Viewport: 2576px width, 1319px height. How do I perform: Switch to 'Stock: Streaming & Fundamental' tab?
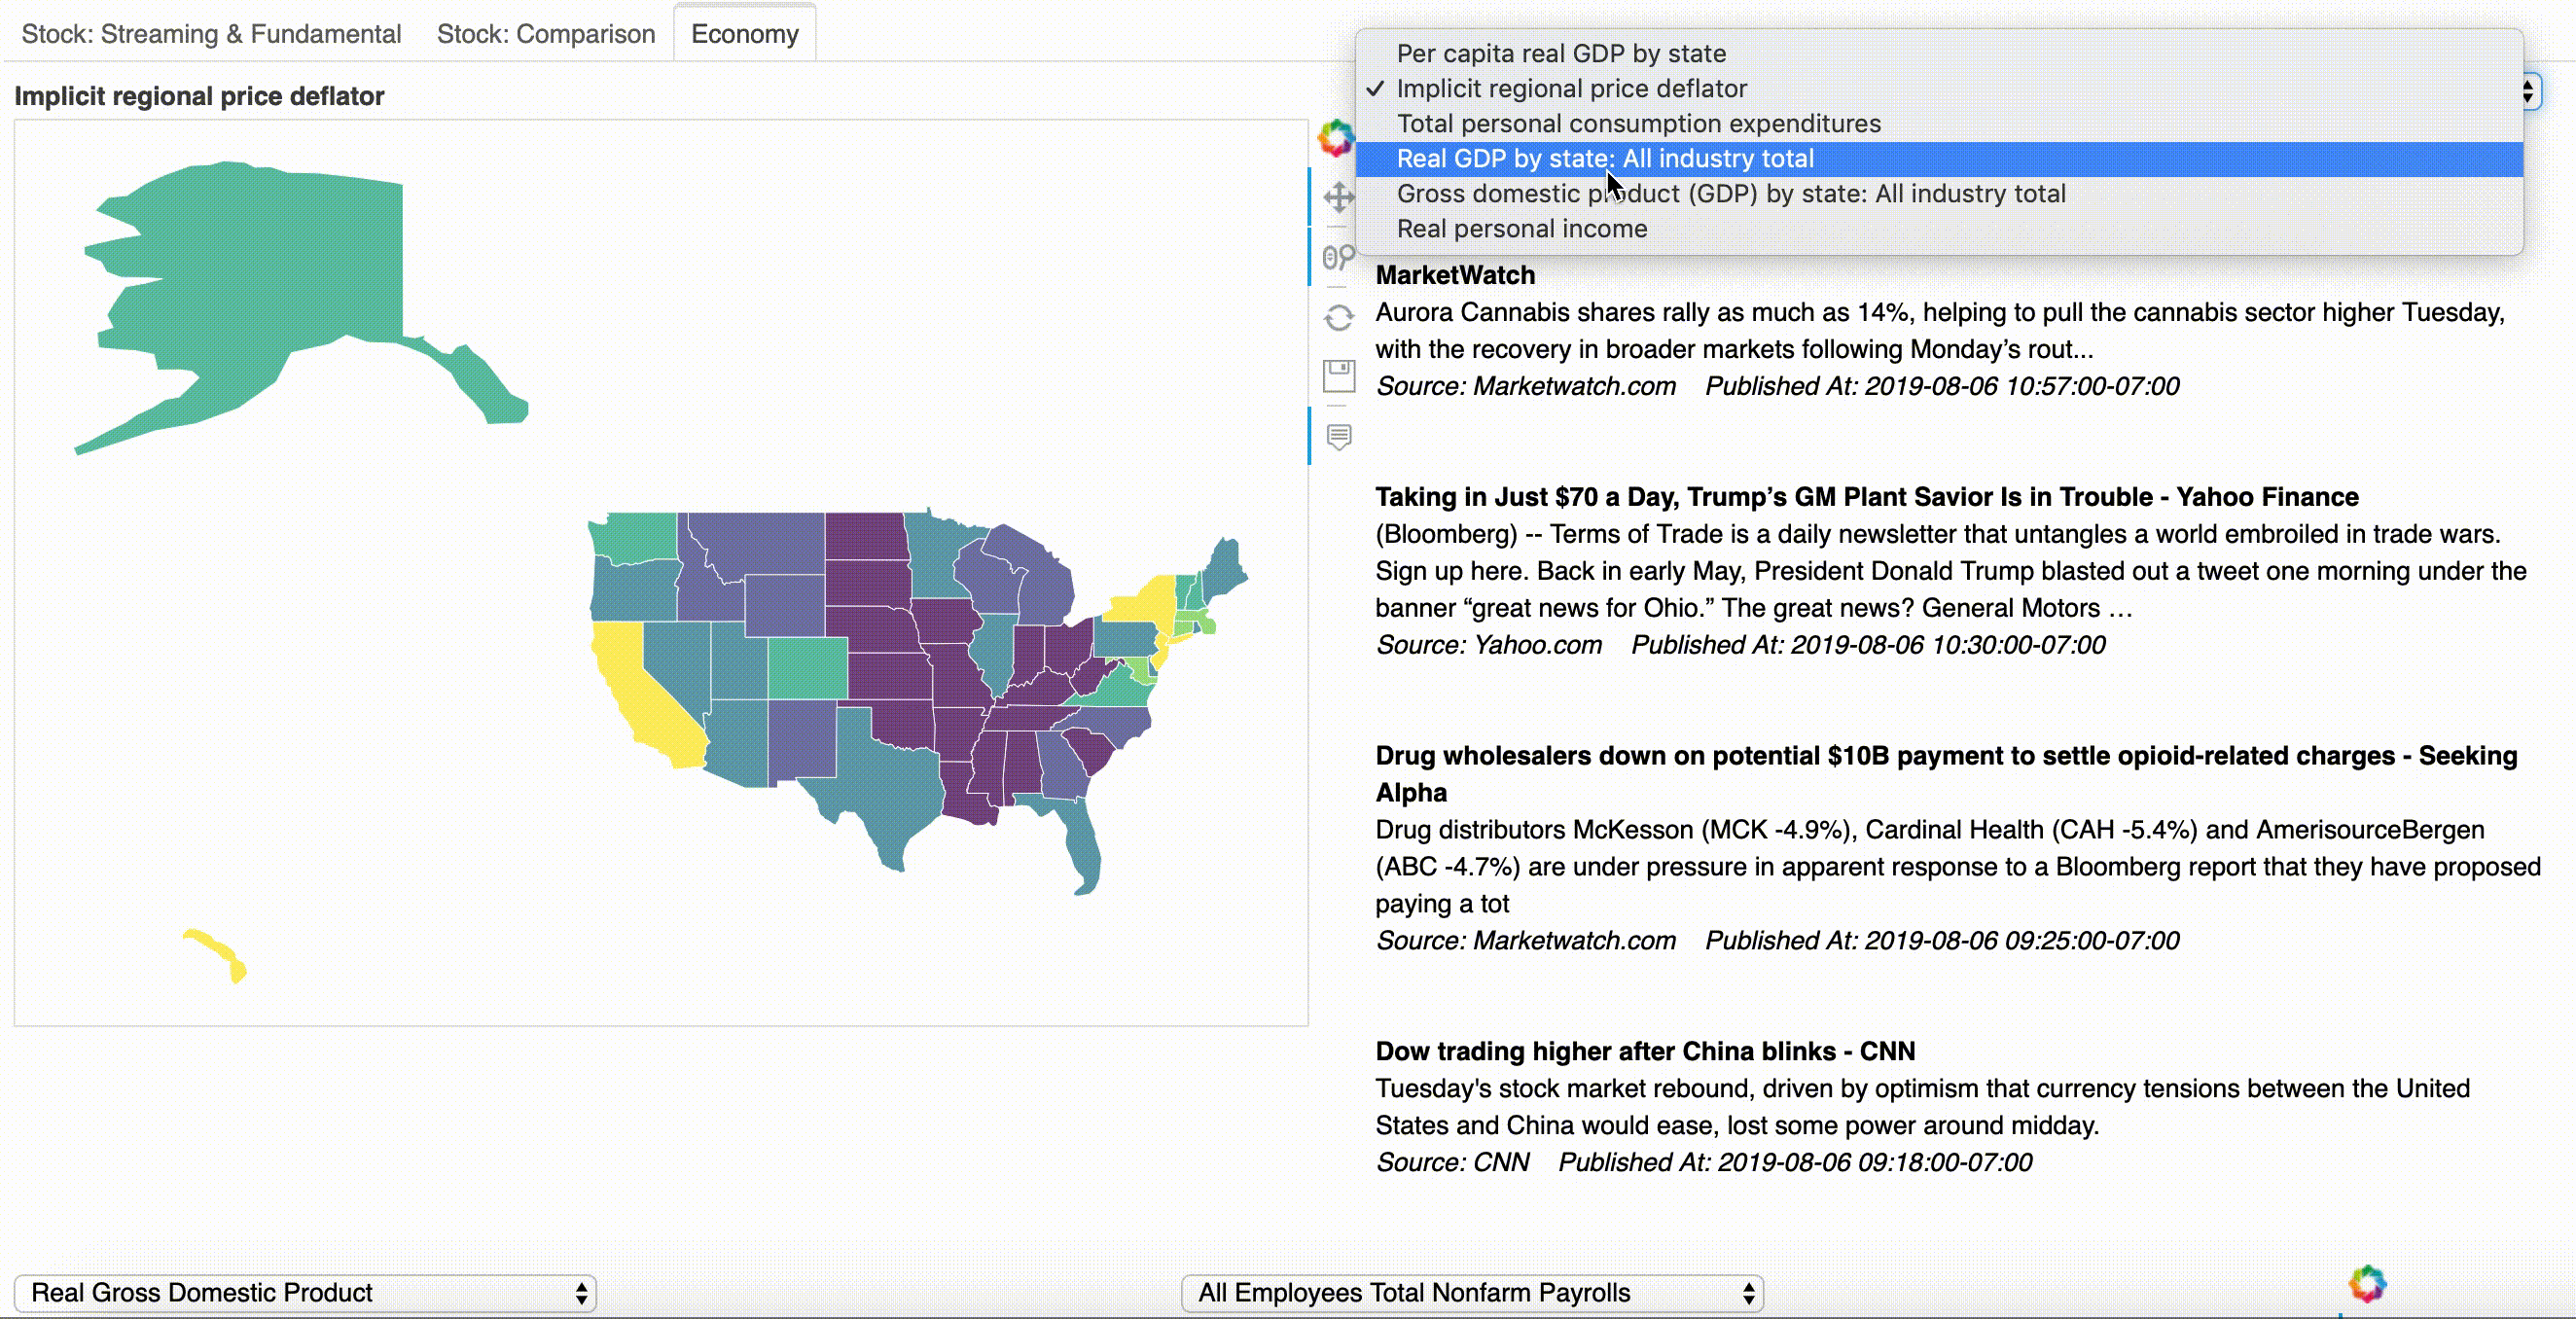tap(211, 34)
